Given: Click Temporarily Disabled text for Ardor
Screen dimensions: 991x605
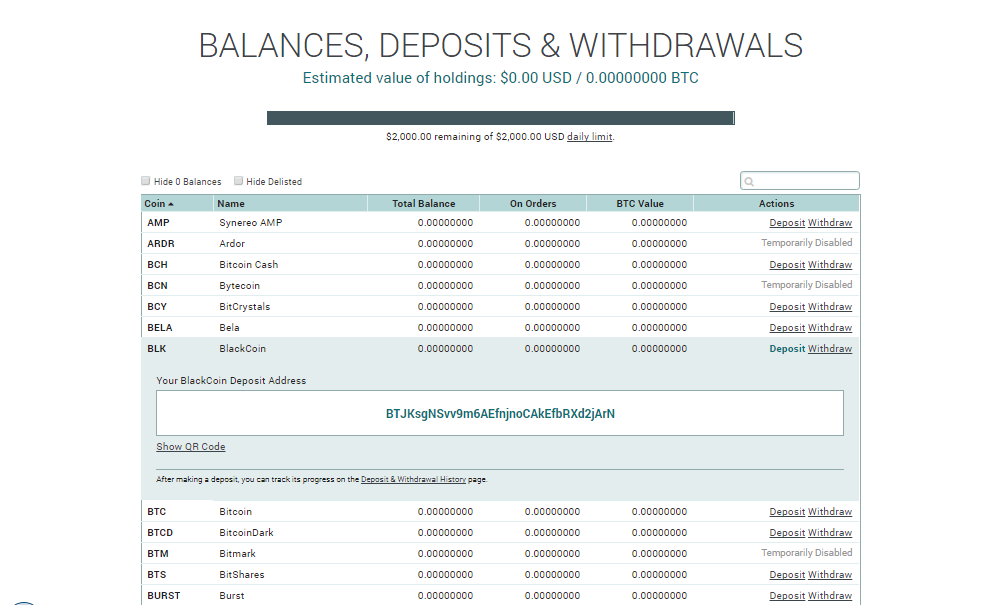Looking at the screenshot, I should click(806, 243).
